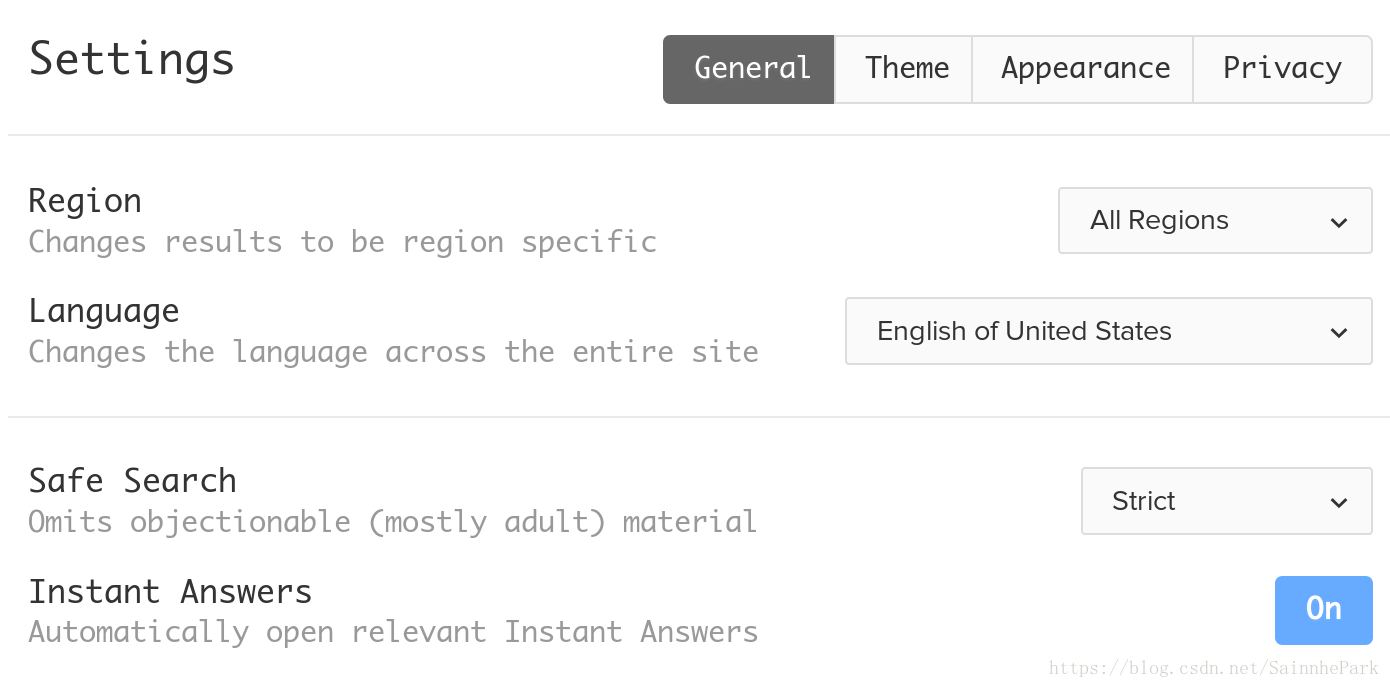This screenshot has width=1390, height=688.
Task: Click the "Changes results to be region specific" description
Action: pos(342,242)
